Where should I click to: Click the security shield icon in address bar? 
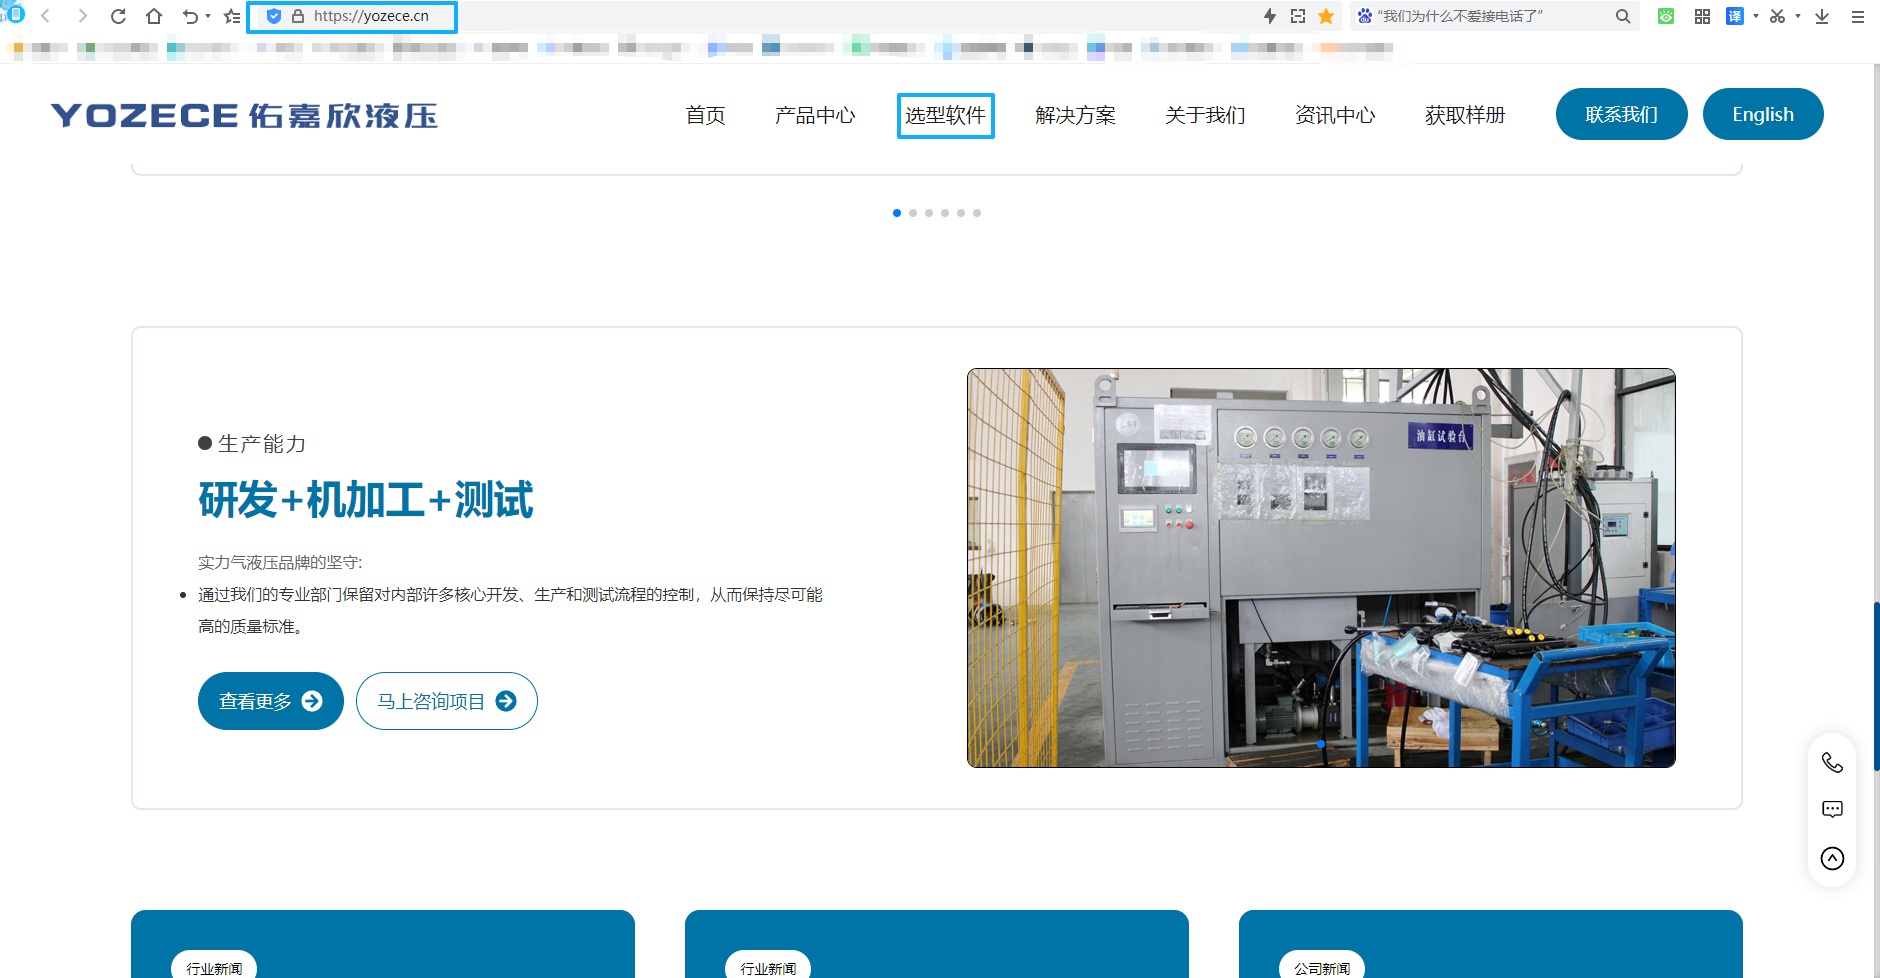(x=274, y=16)
